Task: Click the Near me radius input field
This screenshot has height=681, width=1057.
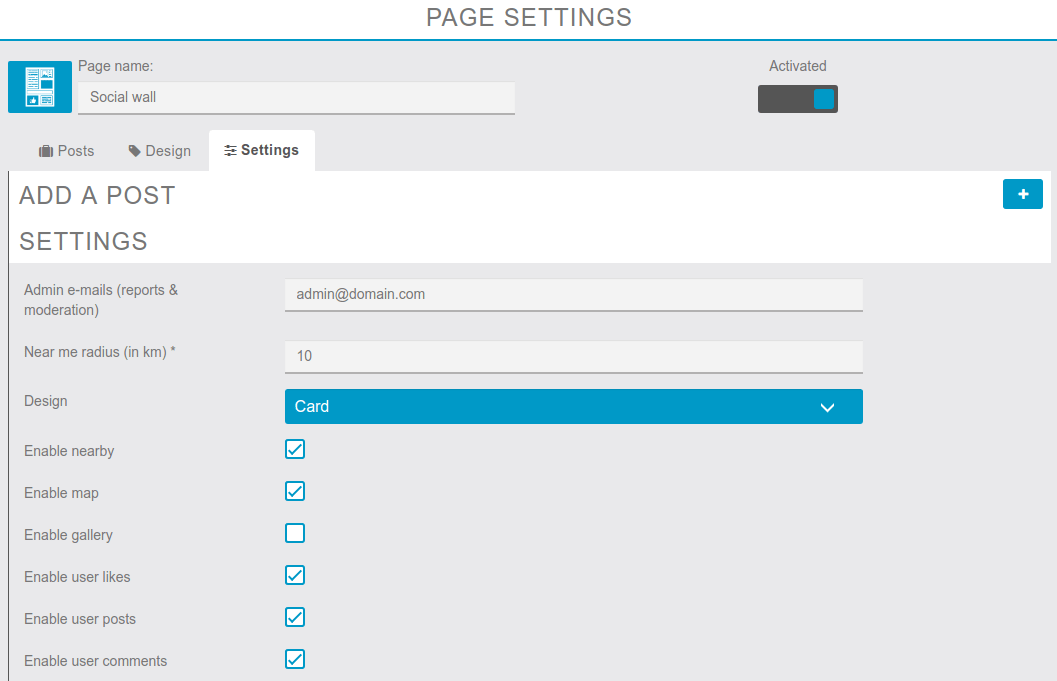Action: pyautogui.click(x=574, y=357)
